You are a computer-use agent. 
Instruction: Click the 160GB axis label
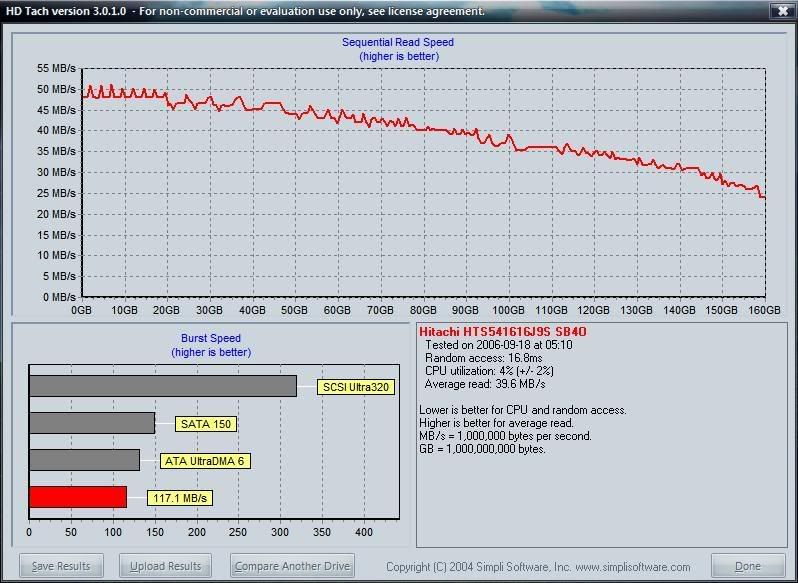point(765,310)
